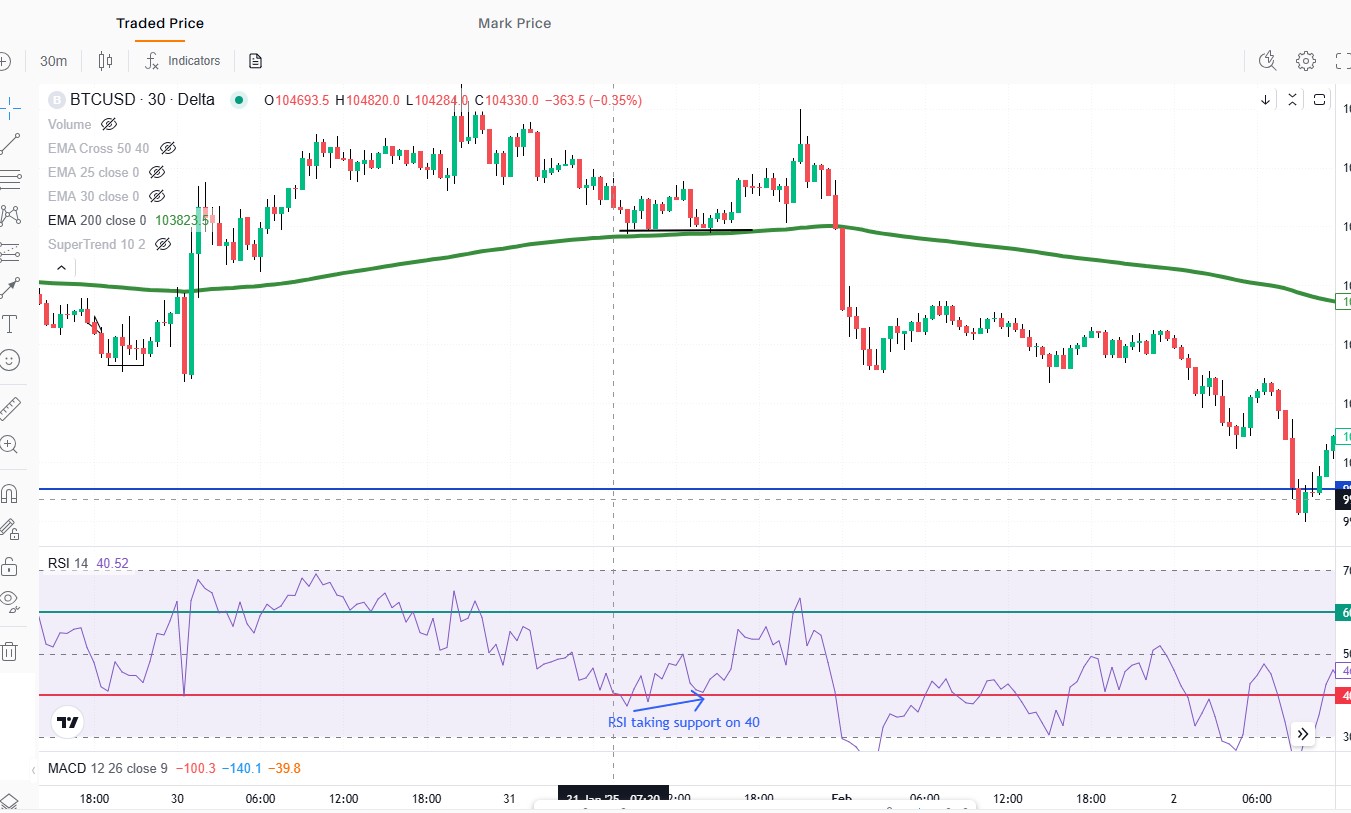Pick the emoji sticker tool

[x=12, y=360]
